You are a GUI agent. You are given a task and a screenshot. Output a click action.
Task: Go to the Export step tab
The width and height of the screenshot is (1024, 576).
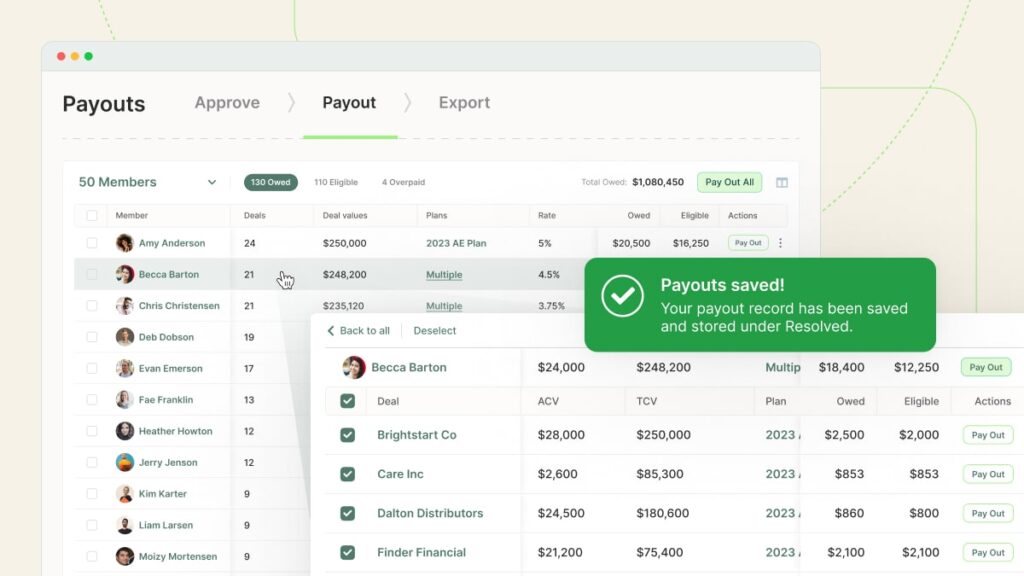(464, 103)
